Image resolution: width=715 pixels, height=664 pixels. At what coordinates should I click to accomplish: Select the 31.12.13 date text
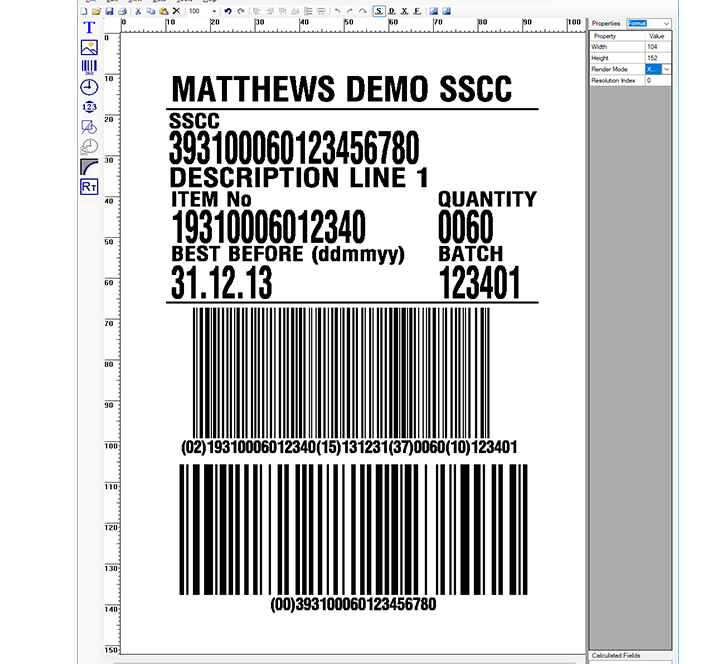(222, 283)
